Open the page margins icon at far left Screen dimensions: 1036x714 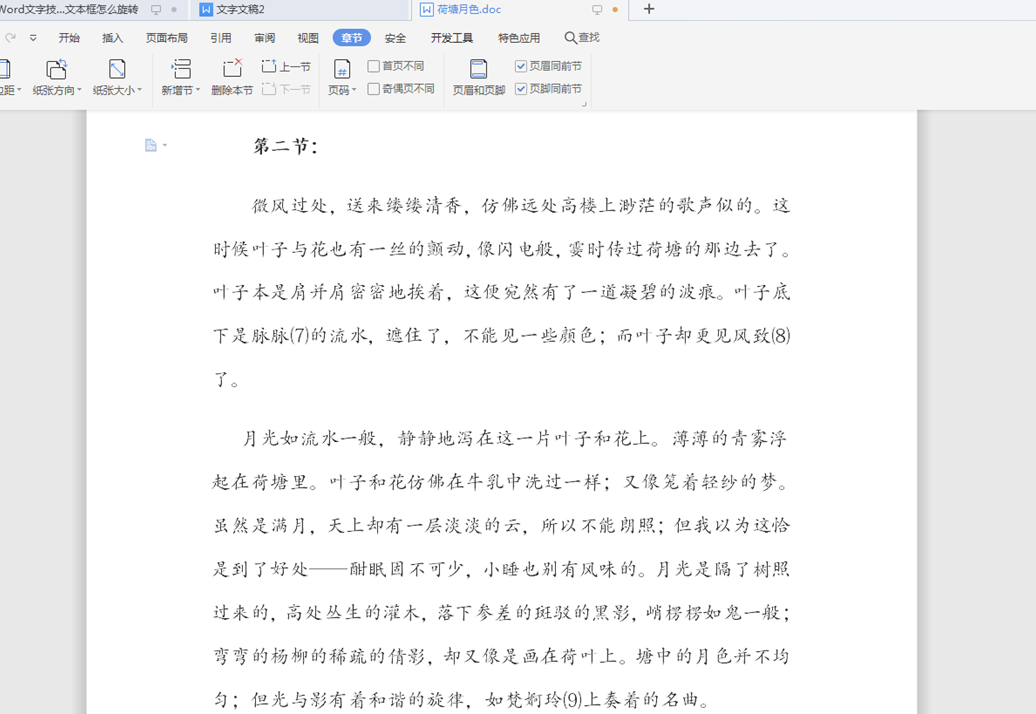point(5,69)
